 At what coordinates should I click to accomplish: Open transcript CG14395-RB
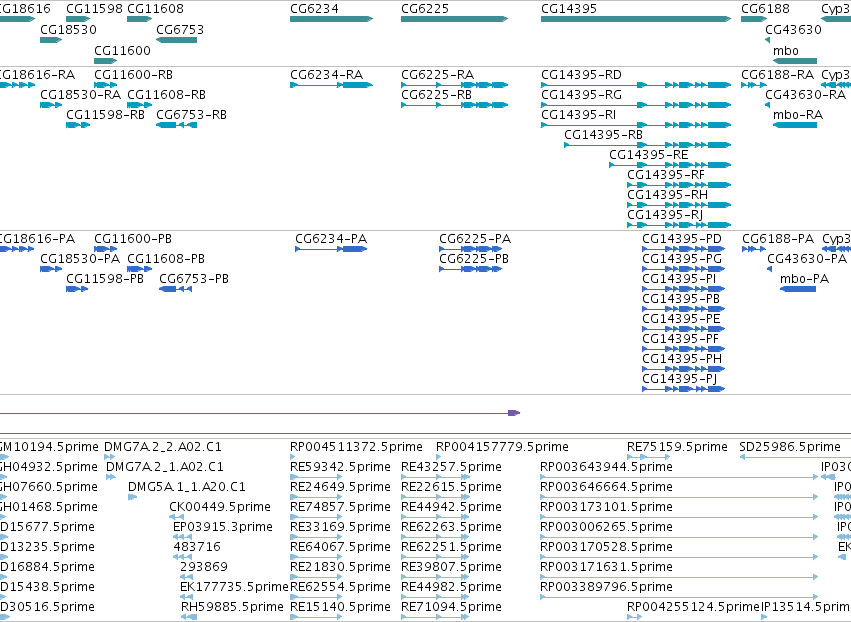604,135
